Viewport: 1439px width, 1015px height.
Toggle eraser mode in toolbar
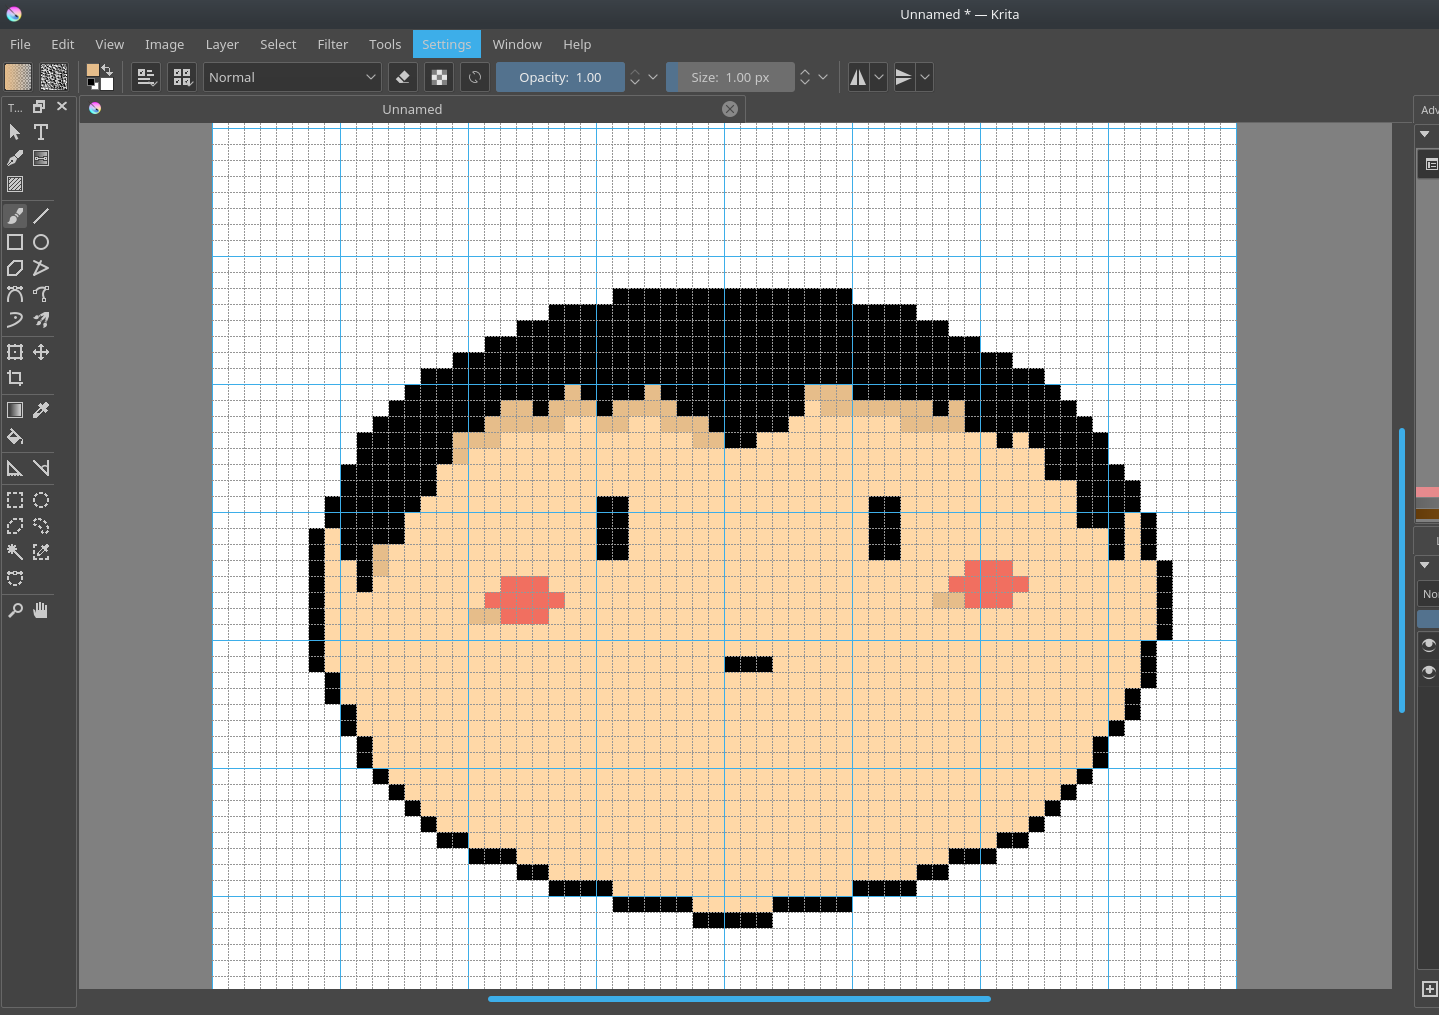coord(403,77)
